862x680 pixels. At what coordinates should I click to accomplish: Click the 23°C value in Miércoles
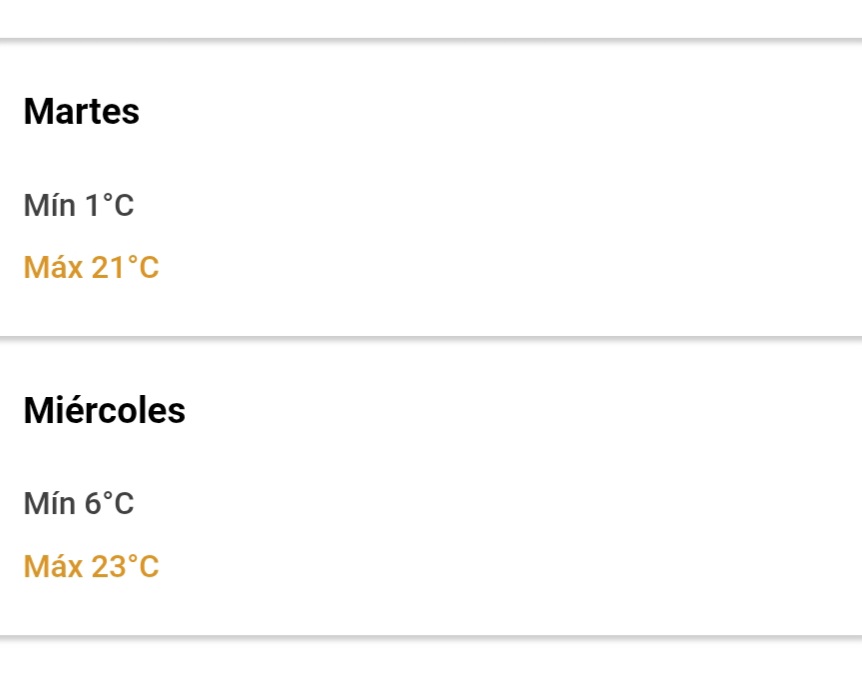125,566
